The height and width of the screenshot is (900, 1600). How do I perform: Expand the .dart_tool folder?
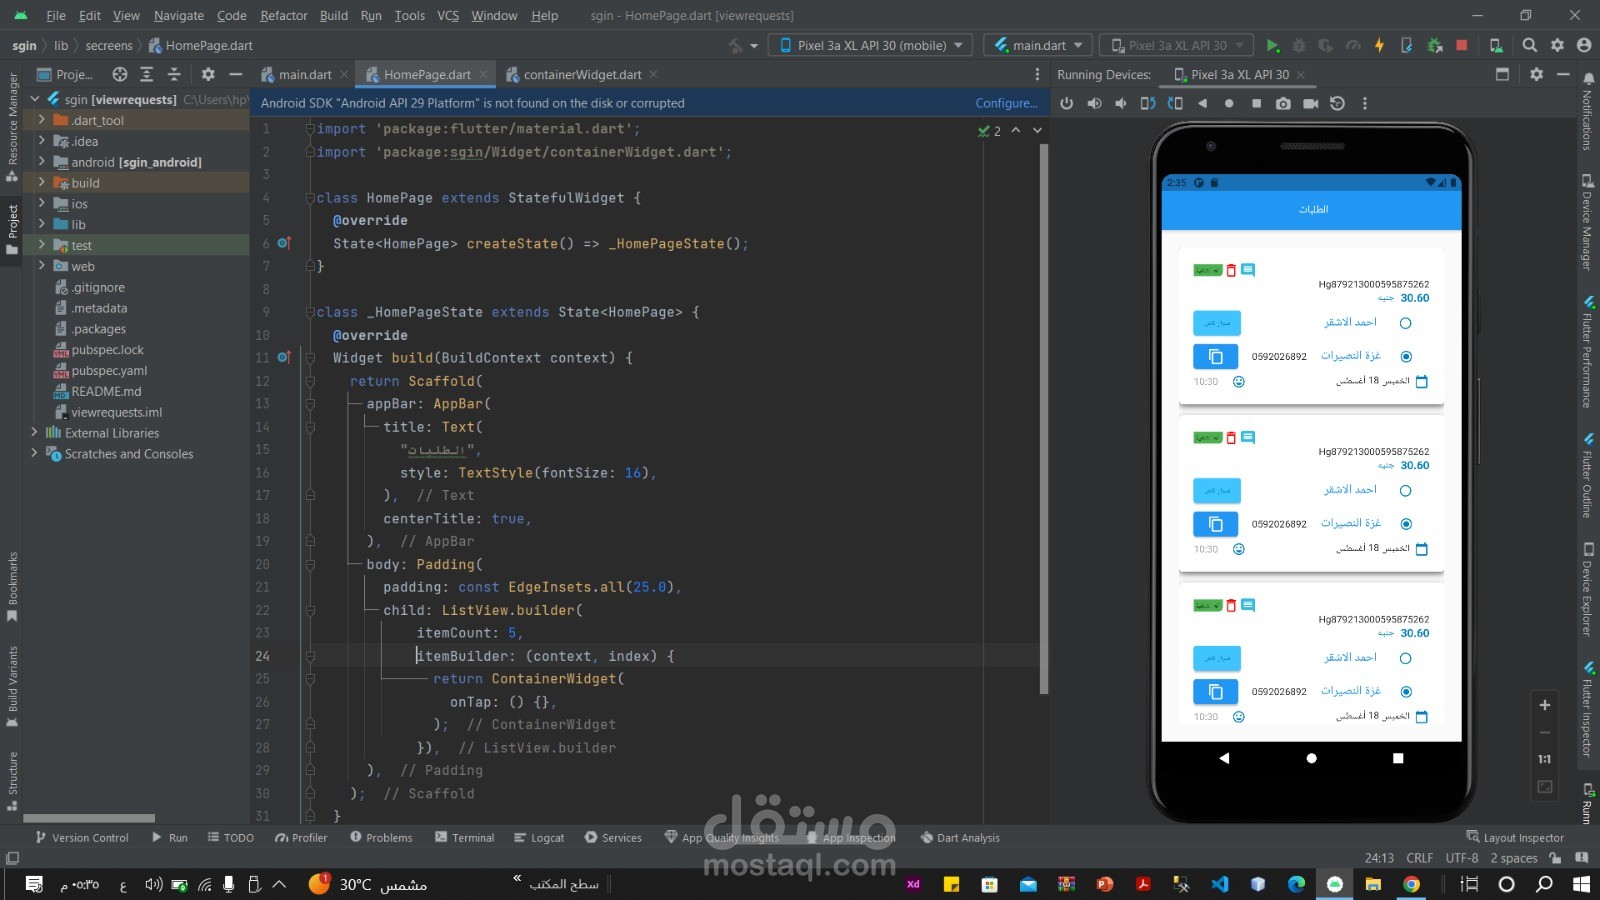coord(41,120)
